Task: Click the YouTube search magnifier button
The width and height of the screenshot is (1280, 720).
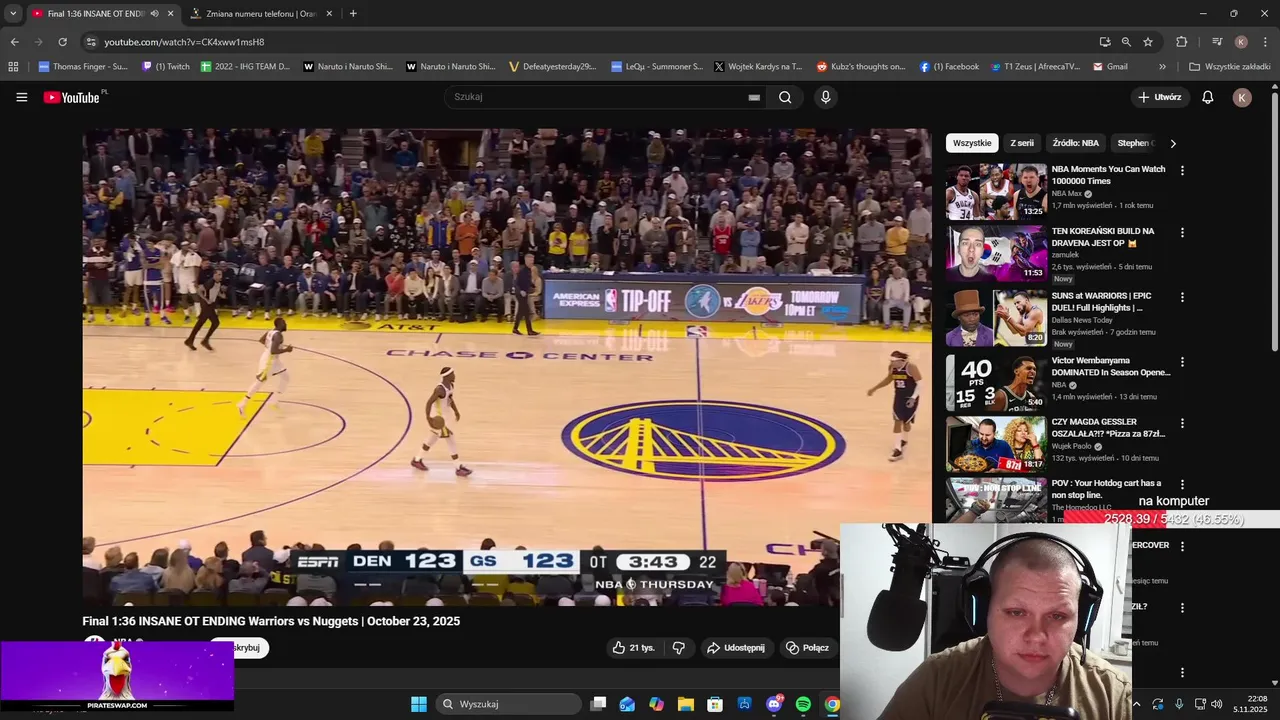Action: (x=785, y=97)
